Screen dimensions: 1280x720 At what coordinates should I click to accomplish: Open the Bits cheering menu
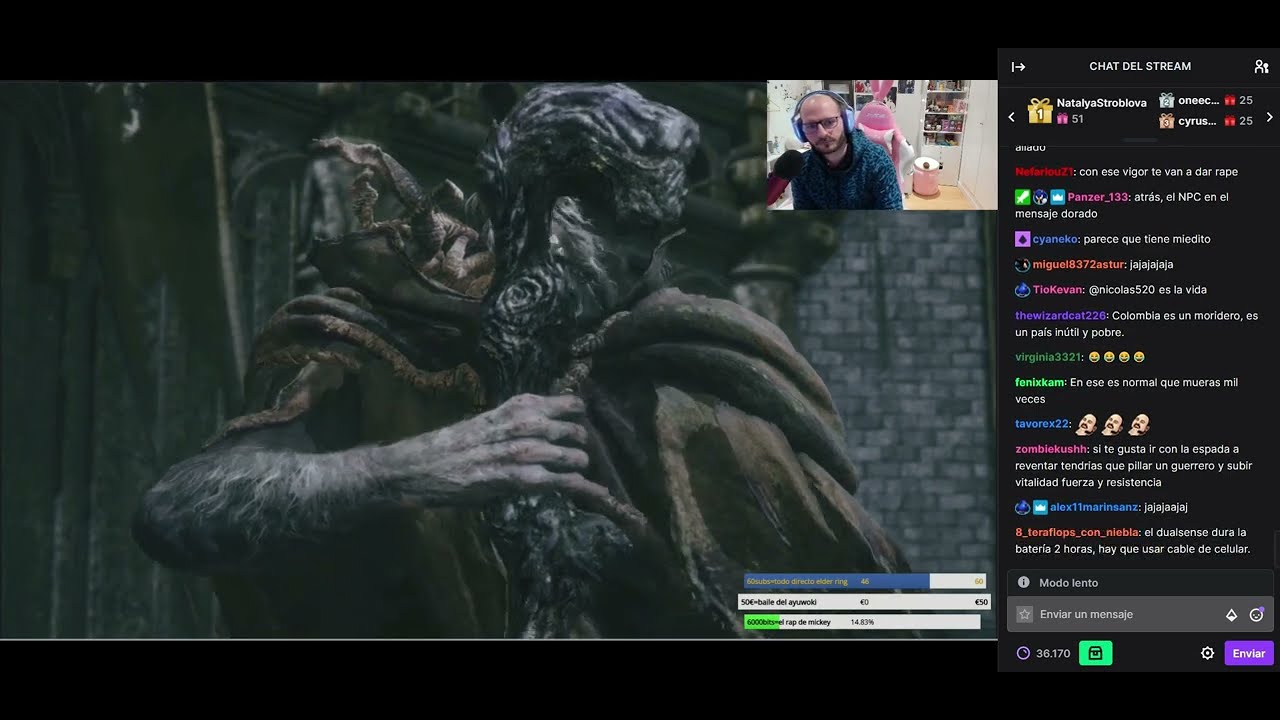tap(1232, 615)
